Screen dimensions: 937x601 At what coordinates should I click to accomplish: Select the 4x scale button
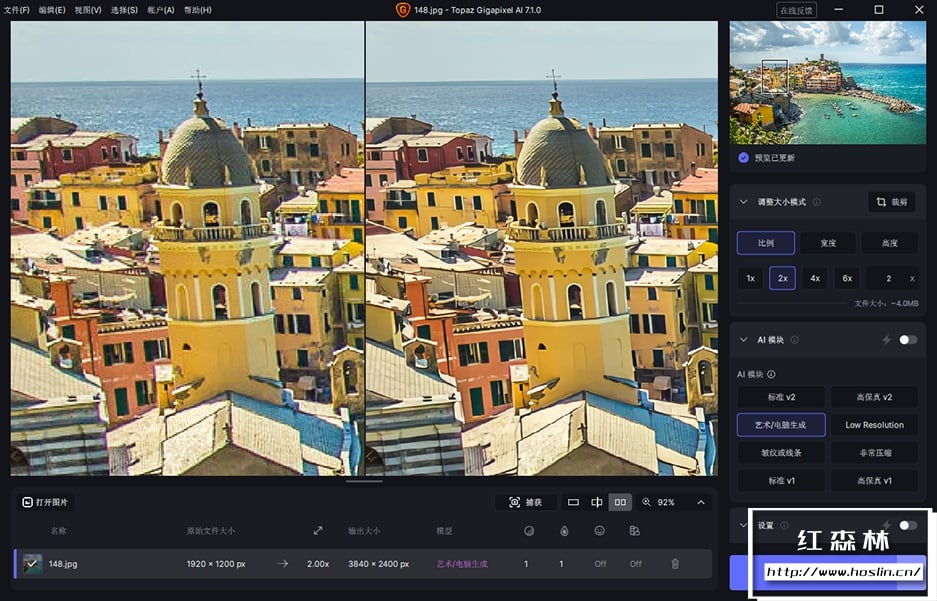815,278
